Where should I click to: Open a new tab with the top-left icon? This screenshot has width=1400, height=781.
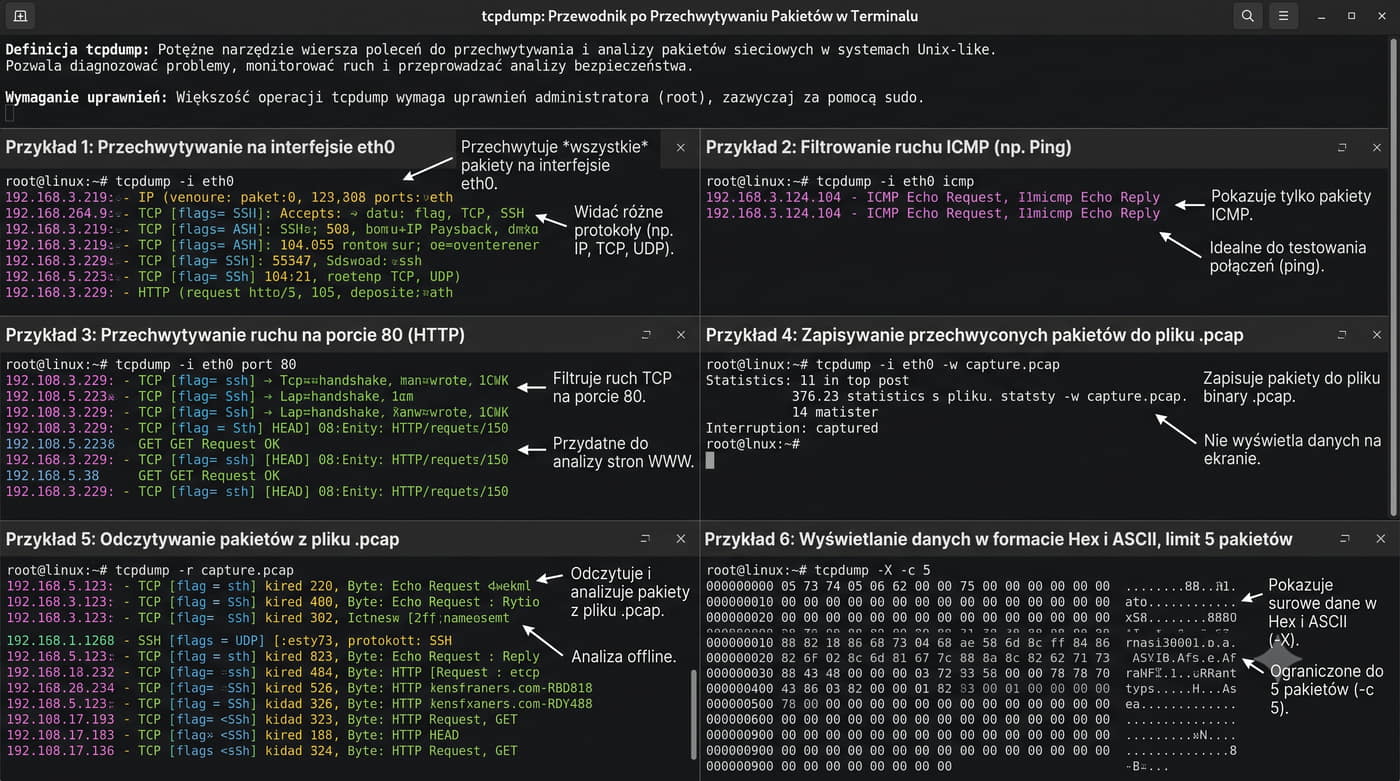20,16
